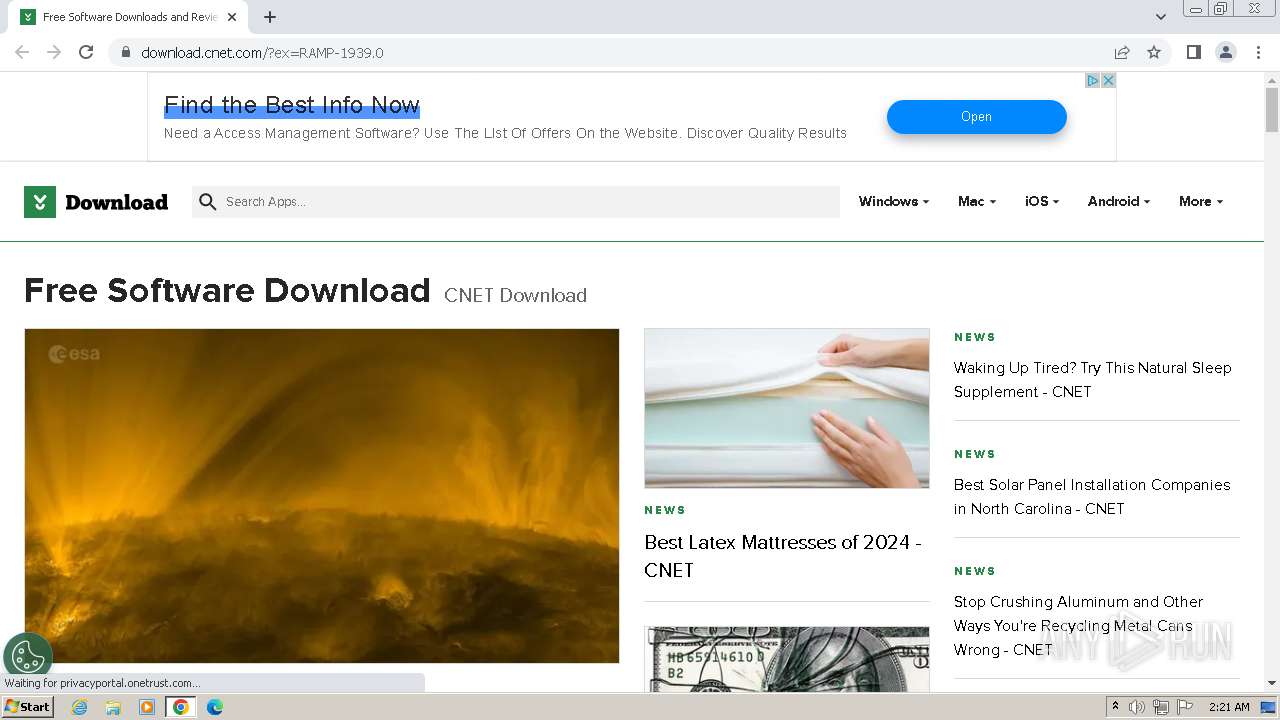Select the Chrome taskbar icon
This screenshot has width=1280, height=720.
[181, 707]
